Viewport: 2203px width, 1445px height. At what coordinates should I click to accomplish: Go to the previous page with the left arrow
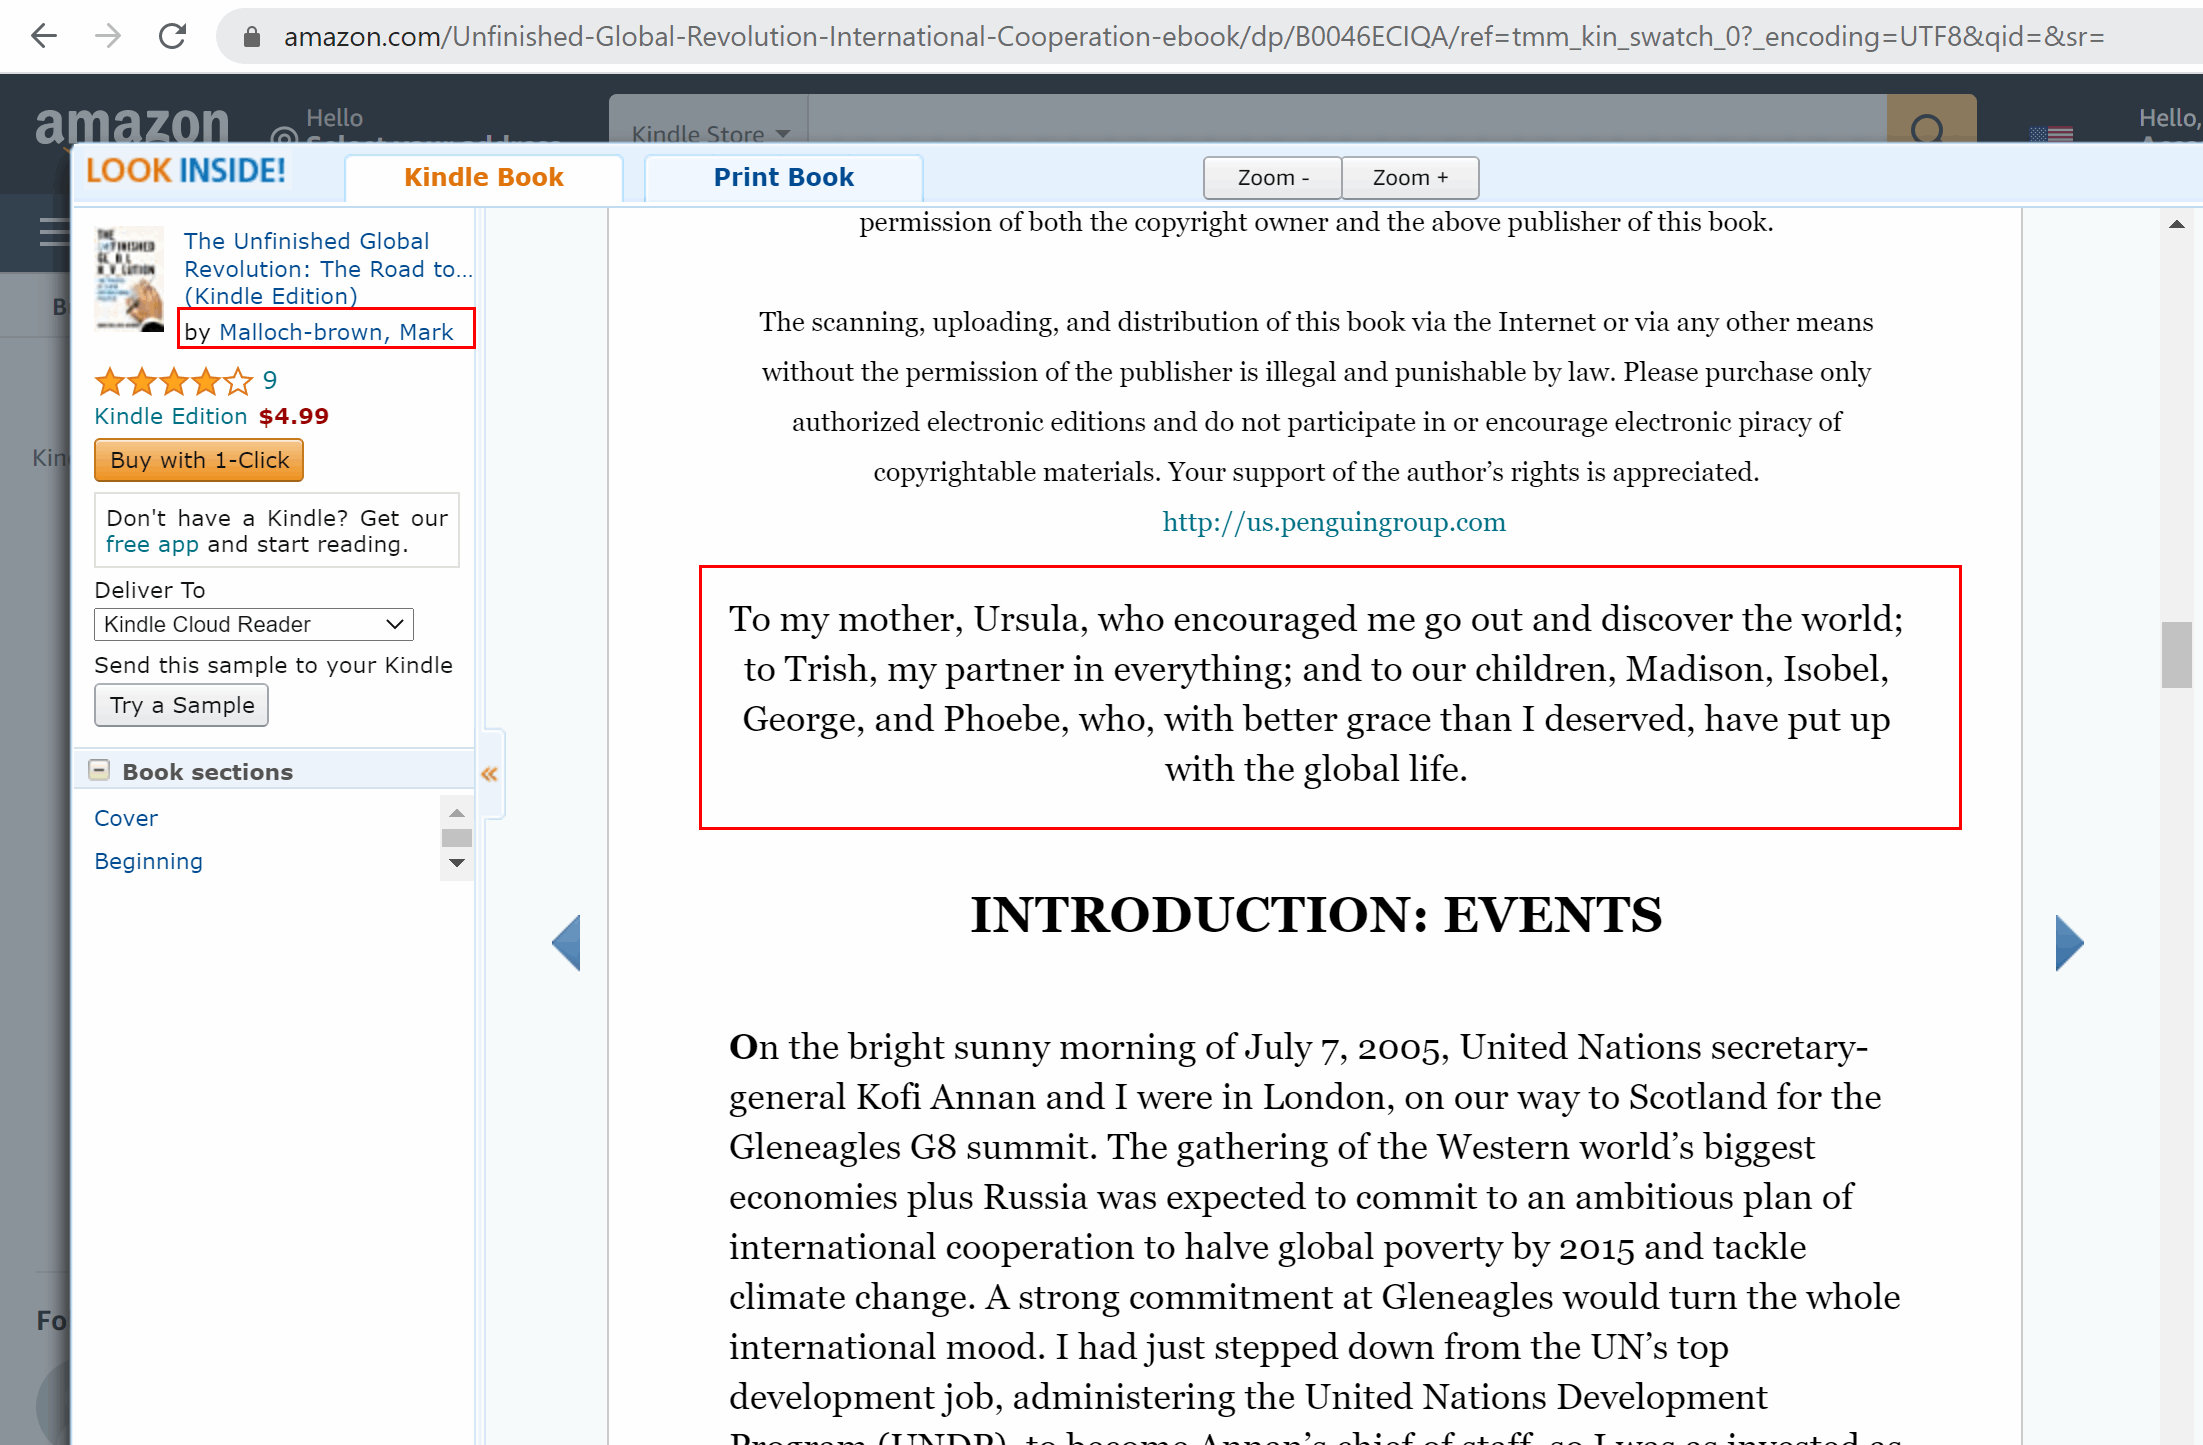pyautogui.click(x=566, y=942)
